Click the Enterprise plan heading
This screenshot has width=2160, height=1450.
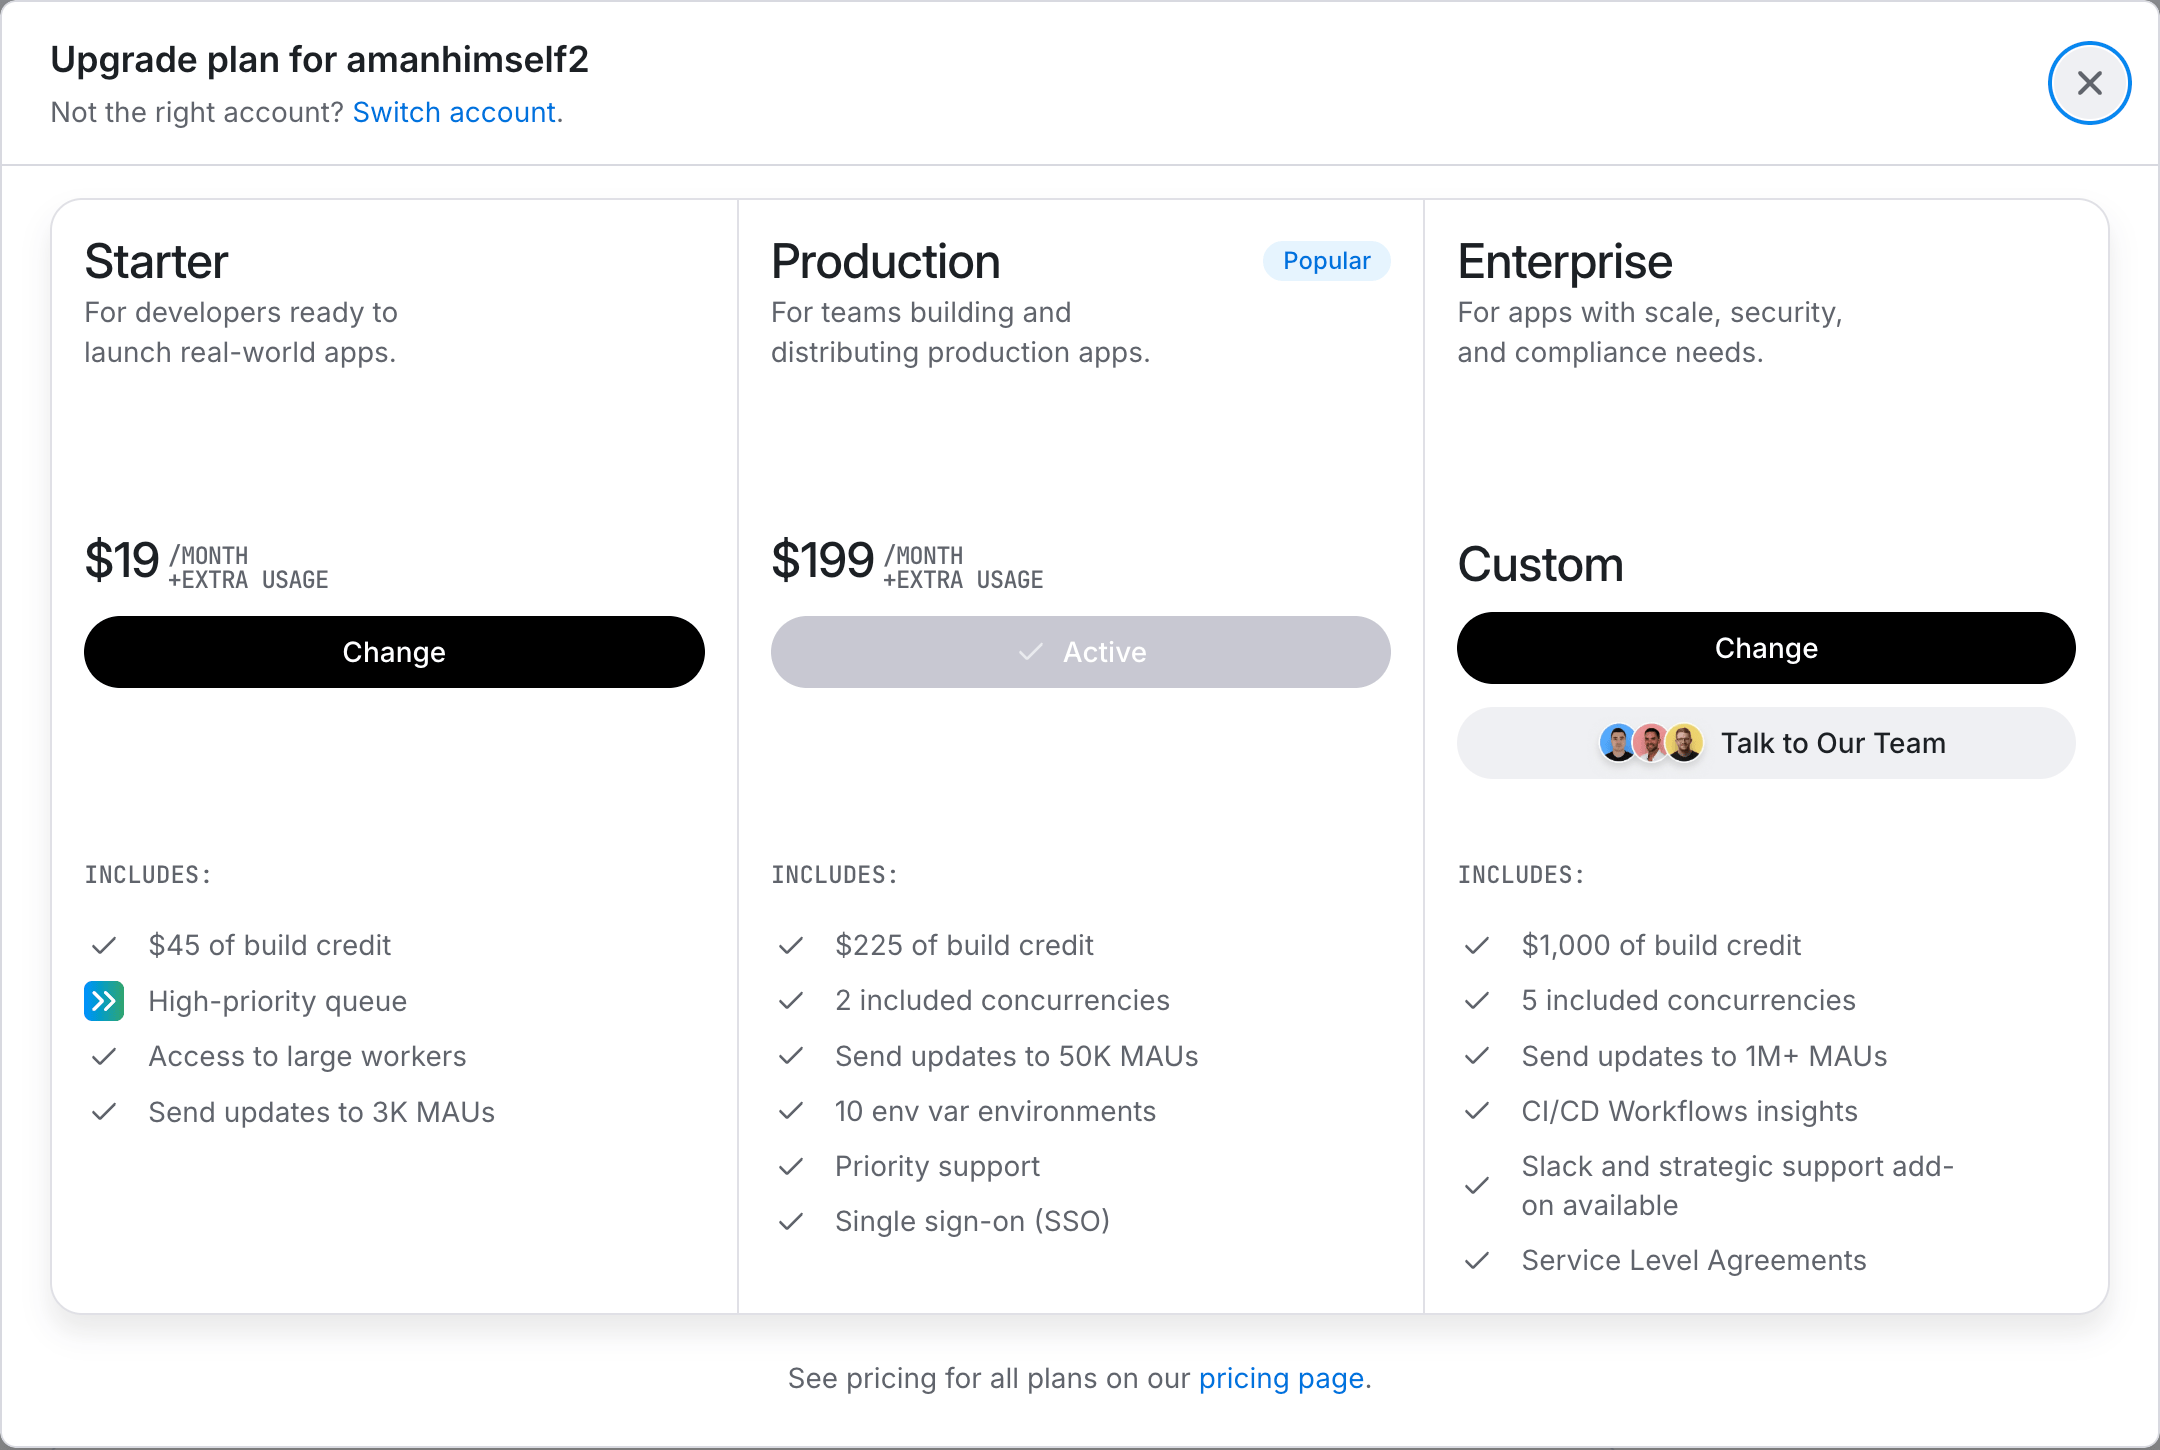[x=1565, y=262]
